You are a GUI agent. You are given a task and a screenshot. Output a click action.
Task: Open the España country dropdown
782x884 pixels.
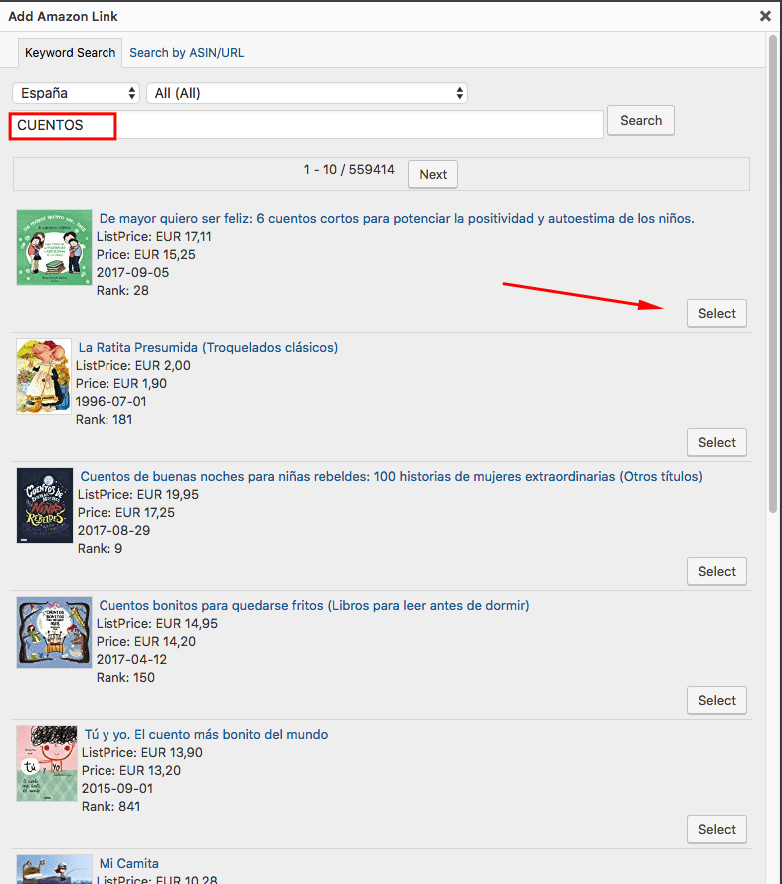coord(76,93)
